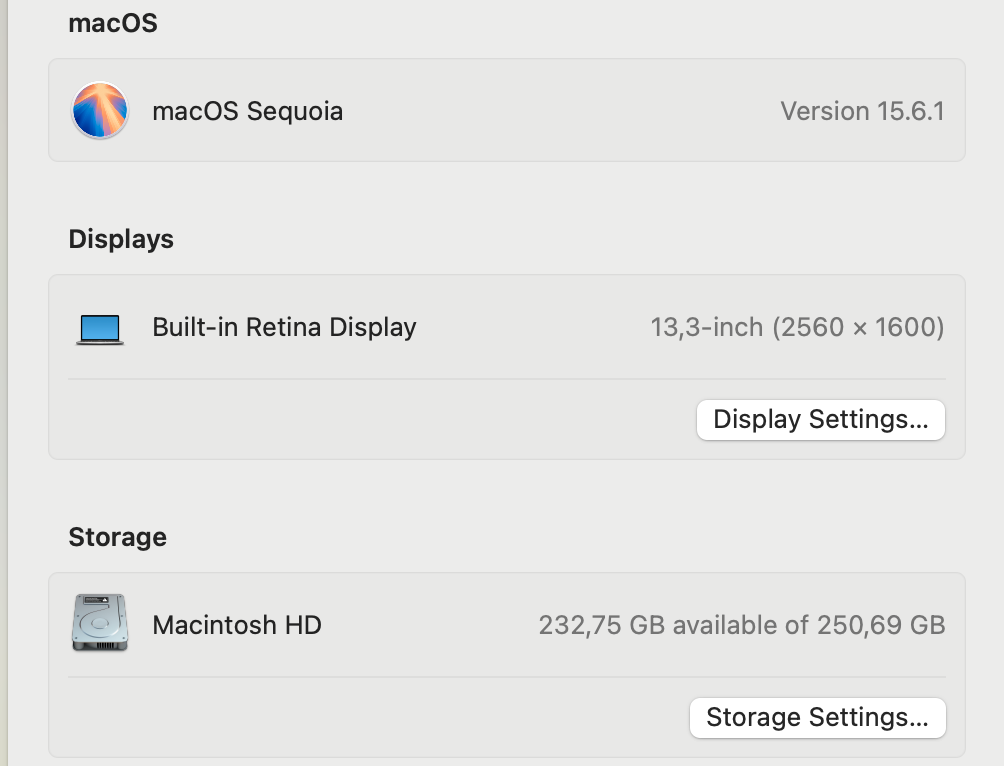The image size is (1004, 766).
Task: Click the Storage section heading
Action: click(117, 537)
